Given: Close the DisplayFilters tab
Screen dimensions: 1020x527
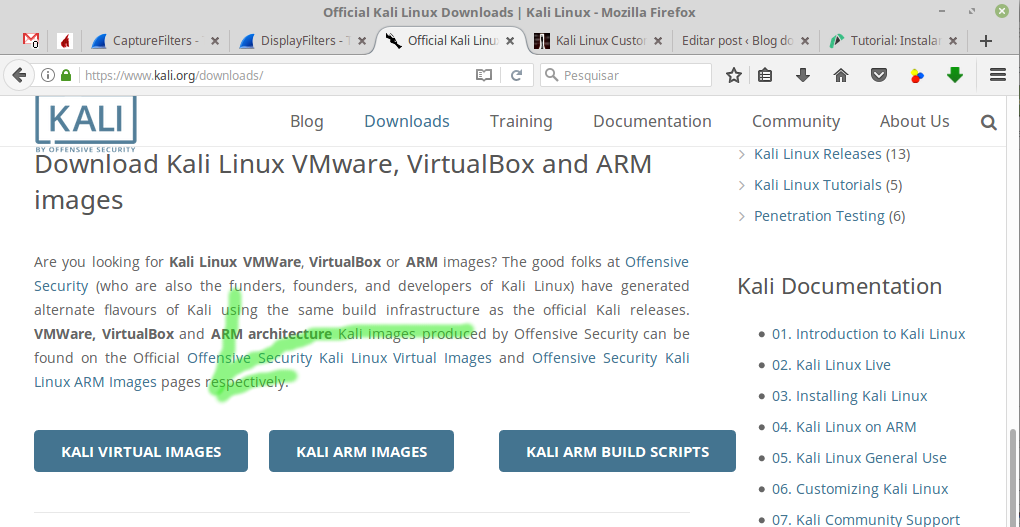Looking at the screenshot, I should click(362, 41).
